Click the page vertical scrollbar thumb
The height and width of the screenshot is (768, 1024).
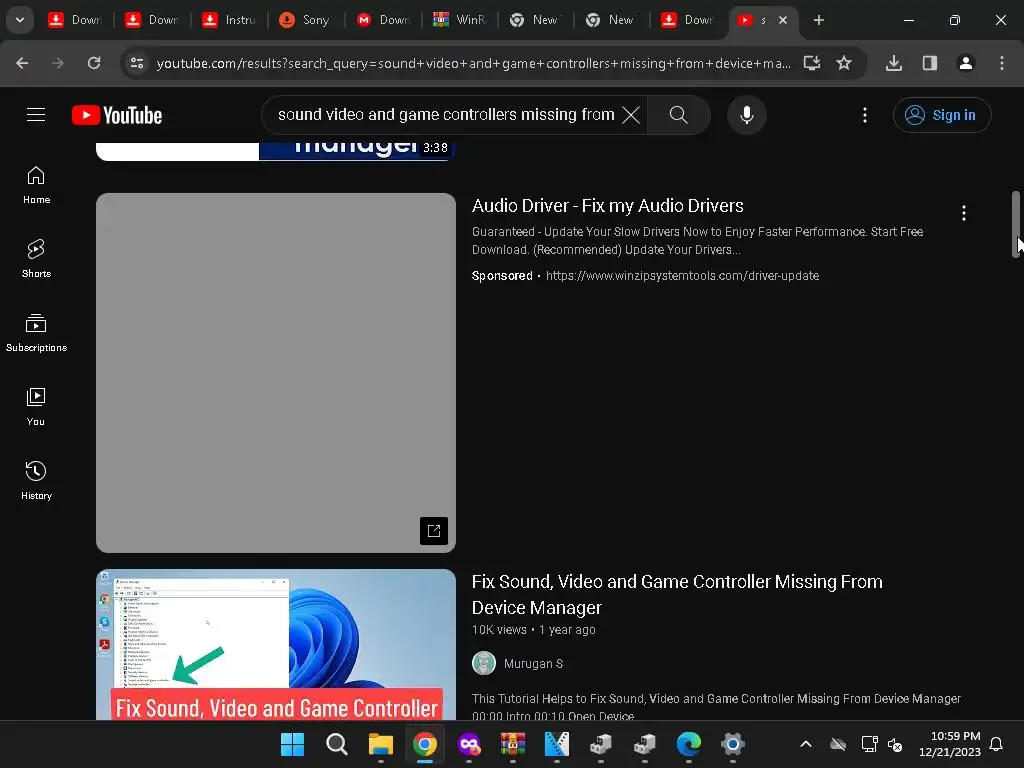(x=1016, y=224)
